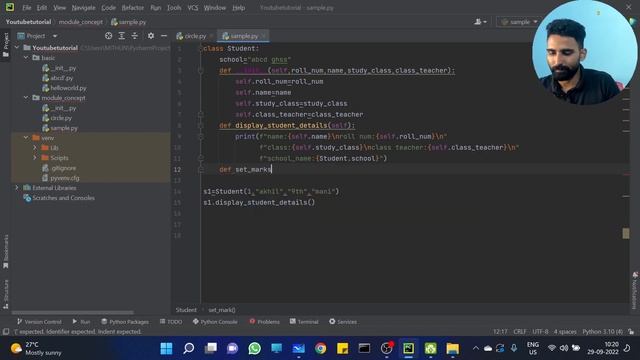Open the Services tool window
This screenshot has width=640, height=360.
[x=343, y=322]
